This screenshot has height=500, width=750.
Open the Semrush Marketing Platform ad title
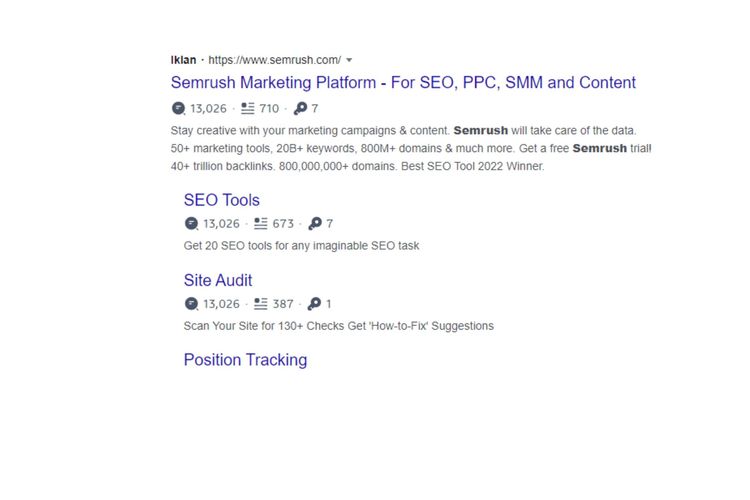403,83
